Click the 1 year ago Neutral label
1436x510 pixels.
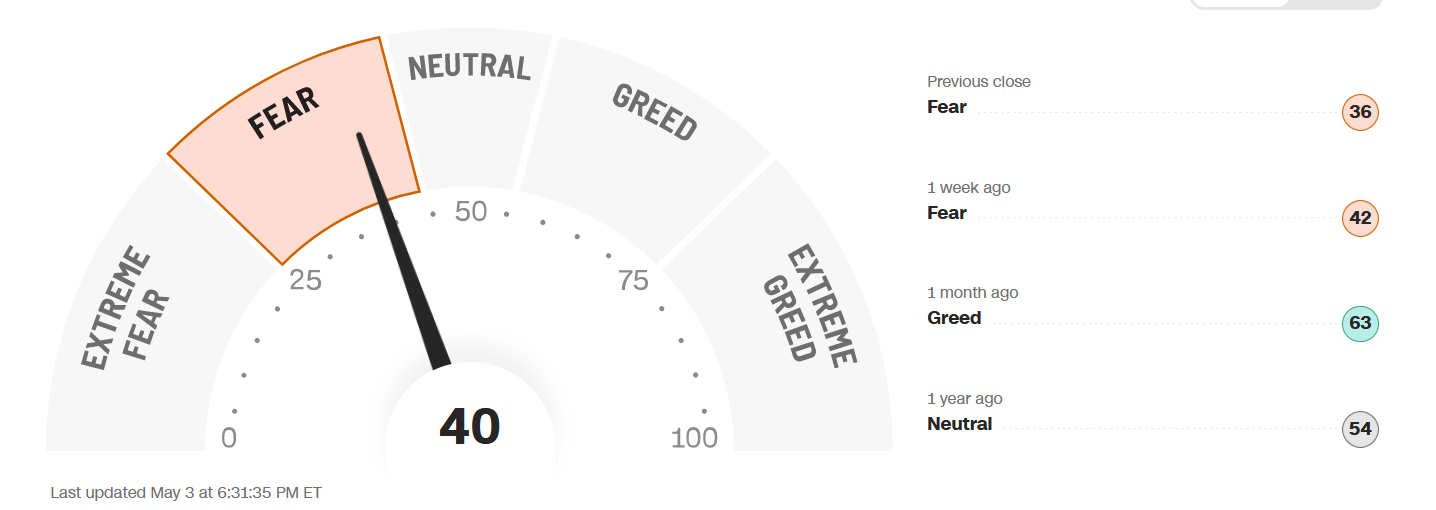coord(959,424)
